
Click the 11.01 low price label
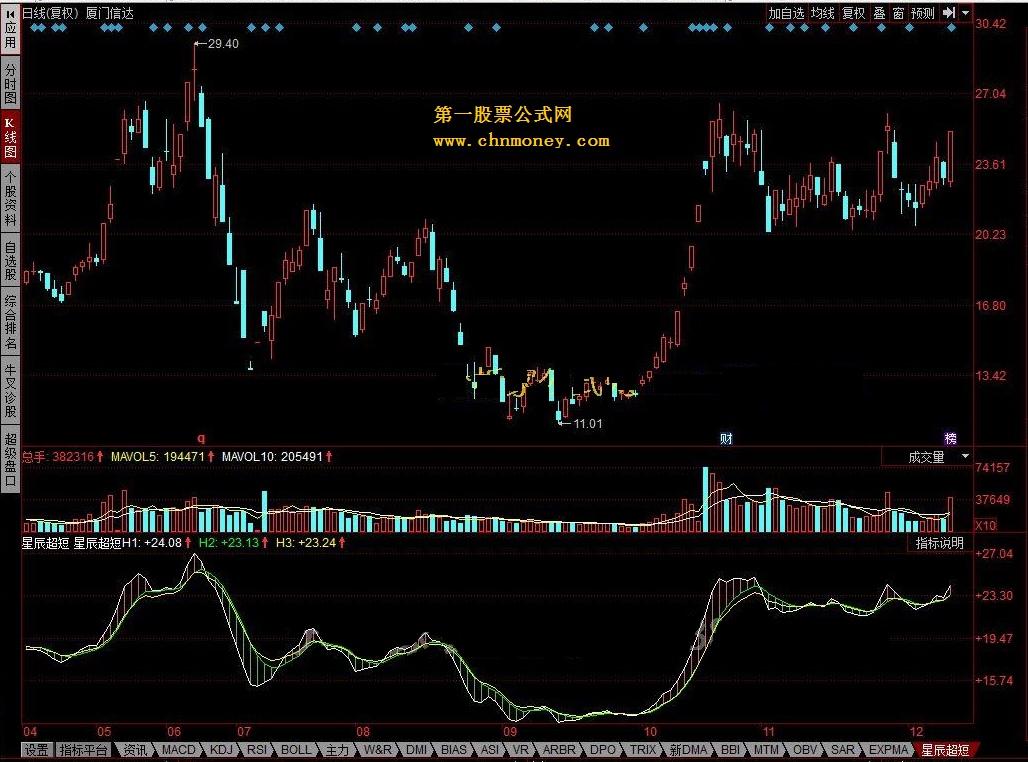pos(587,424)
